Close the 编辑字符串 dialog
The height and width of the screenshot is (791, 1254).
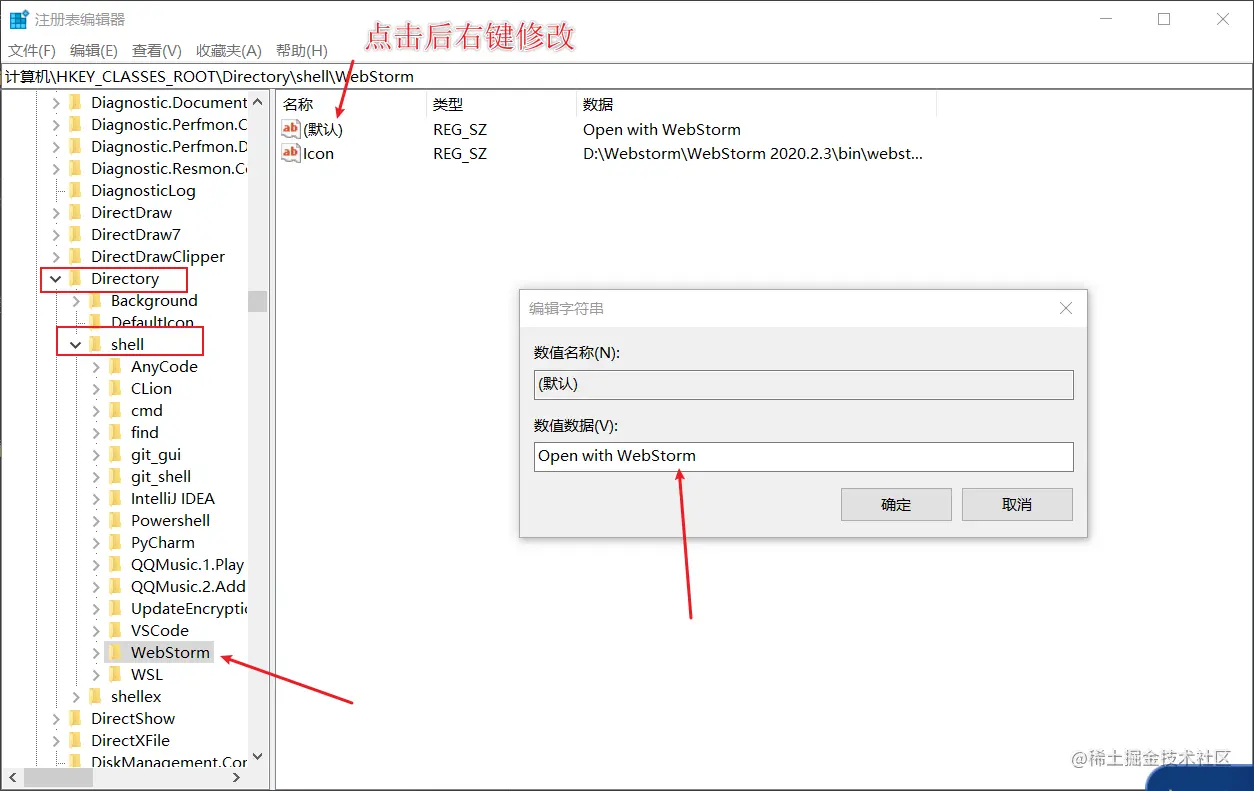1066,308
